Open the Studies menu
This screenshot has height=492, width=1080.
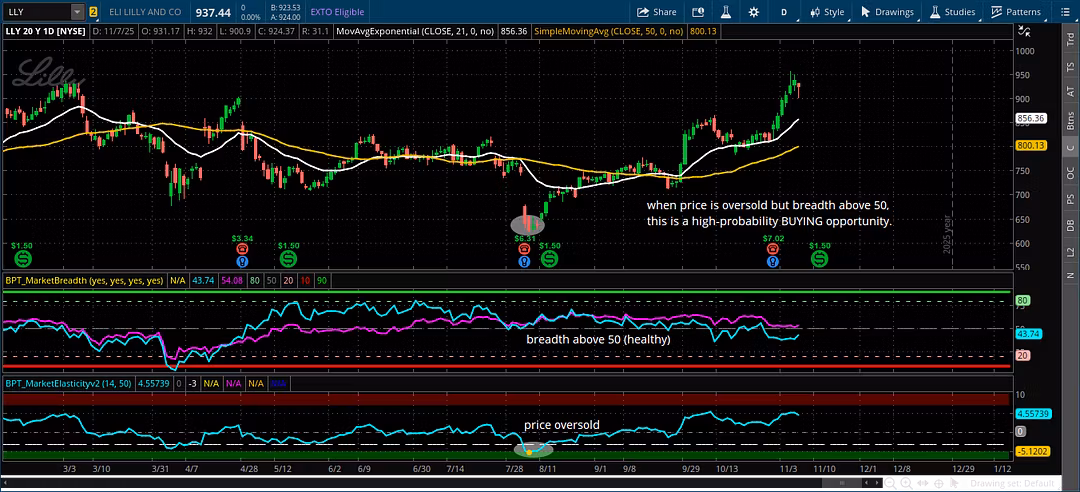click(952, 12)
